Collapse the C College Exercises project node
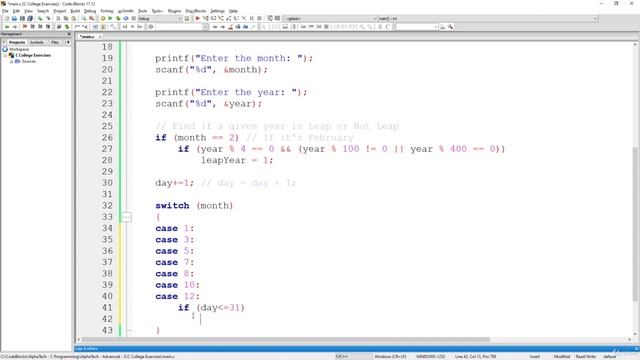 5,55
